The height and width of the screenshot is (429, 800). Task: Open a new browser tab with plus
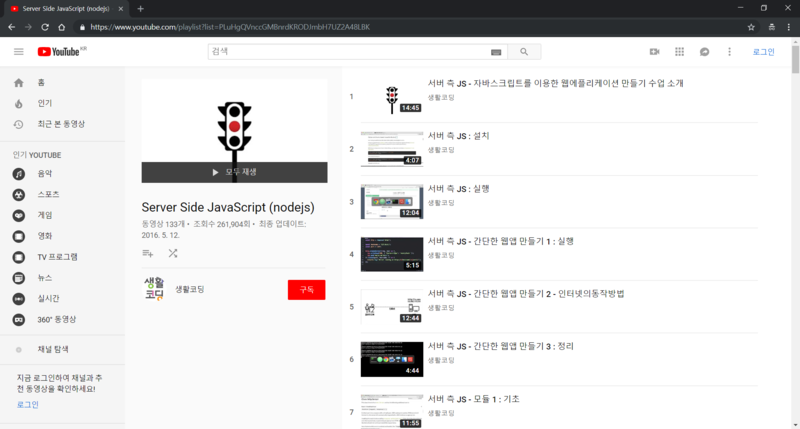click(140, 9)
